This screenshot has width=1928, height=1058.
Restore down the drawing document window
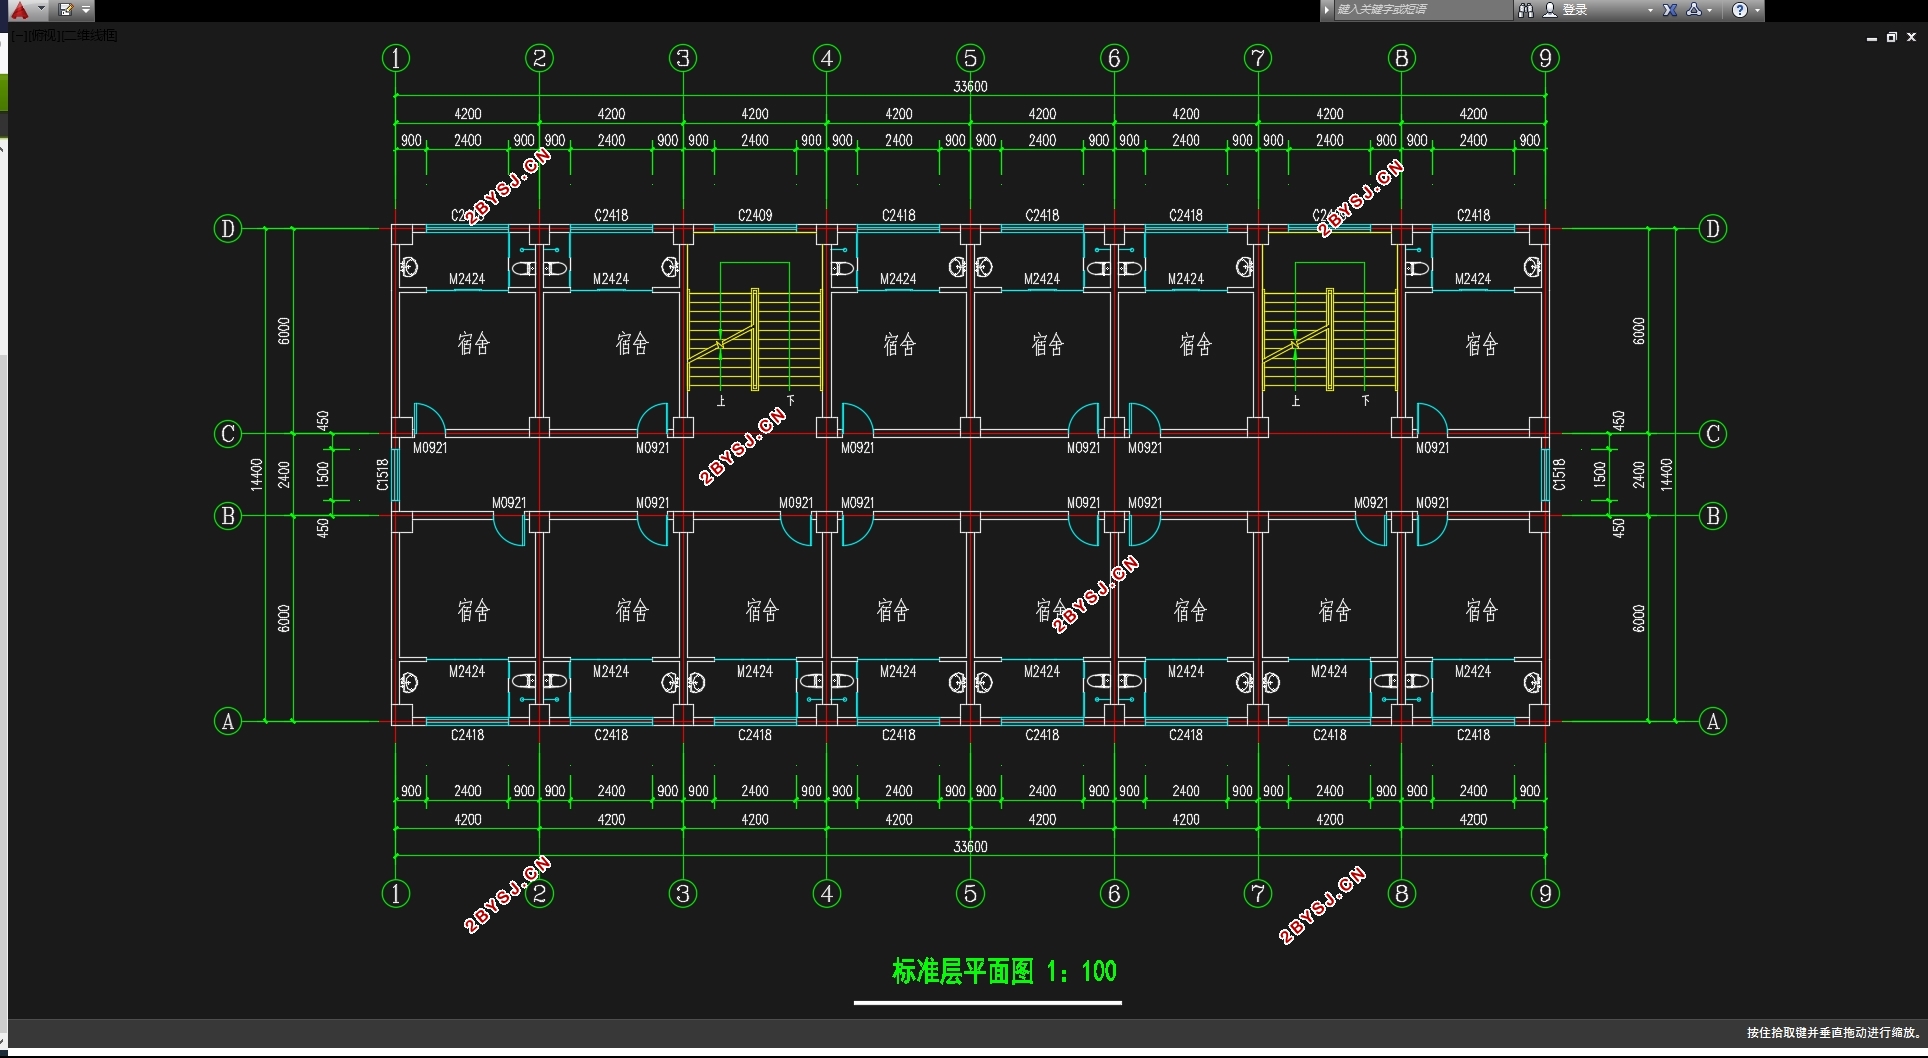(x=1892, y=37)
